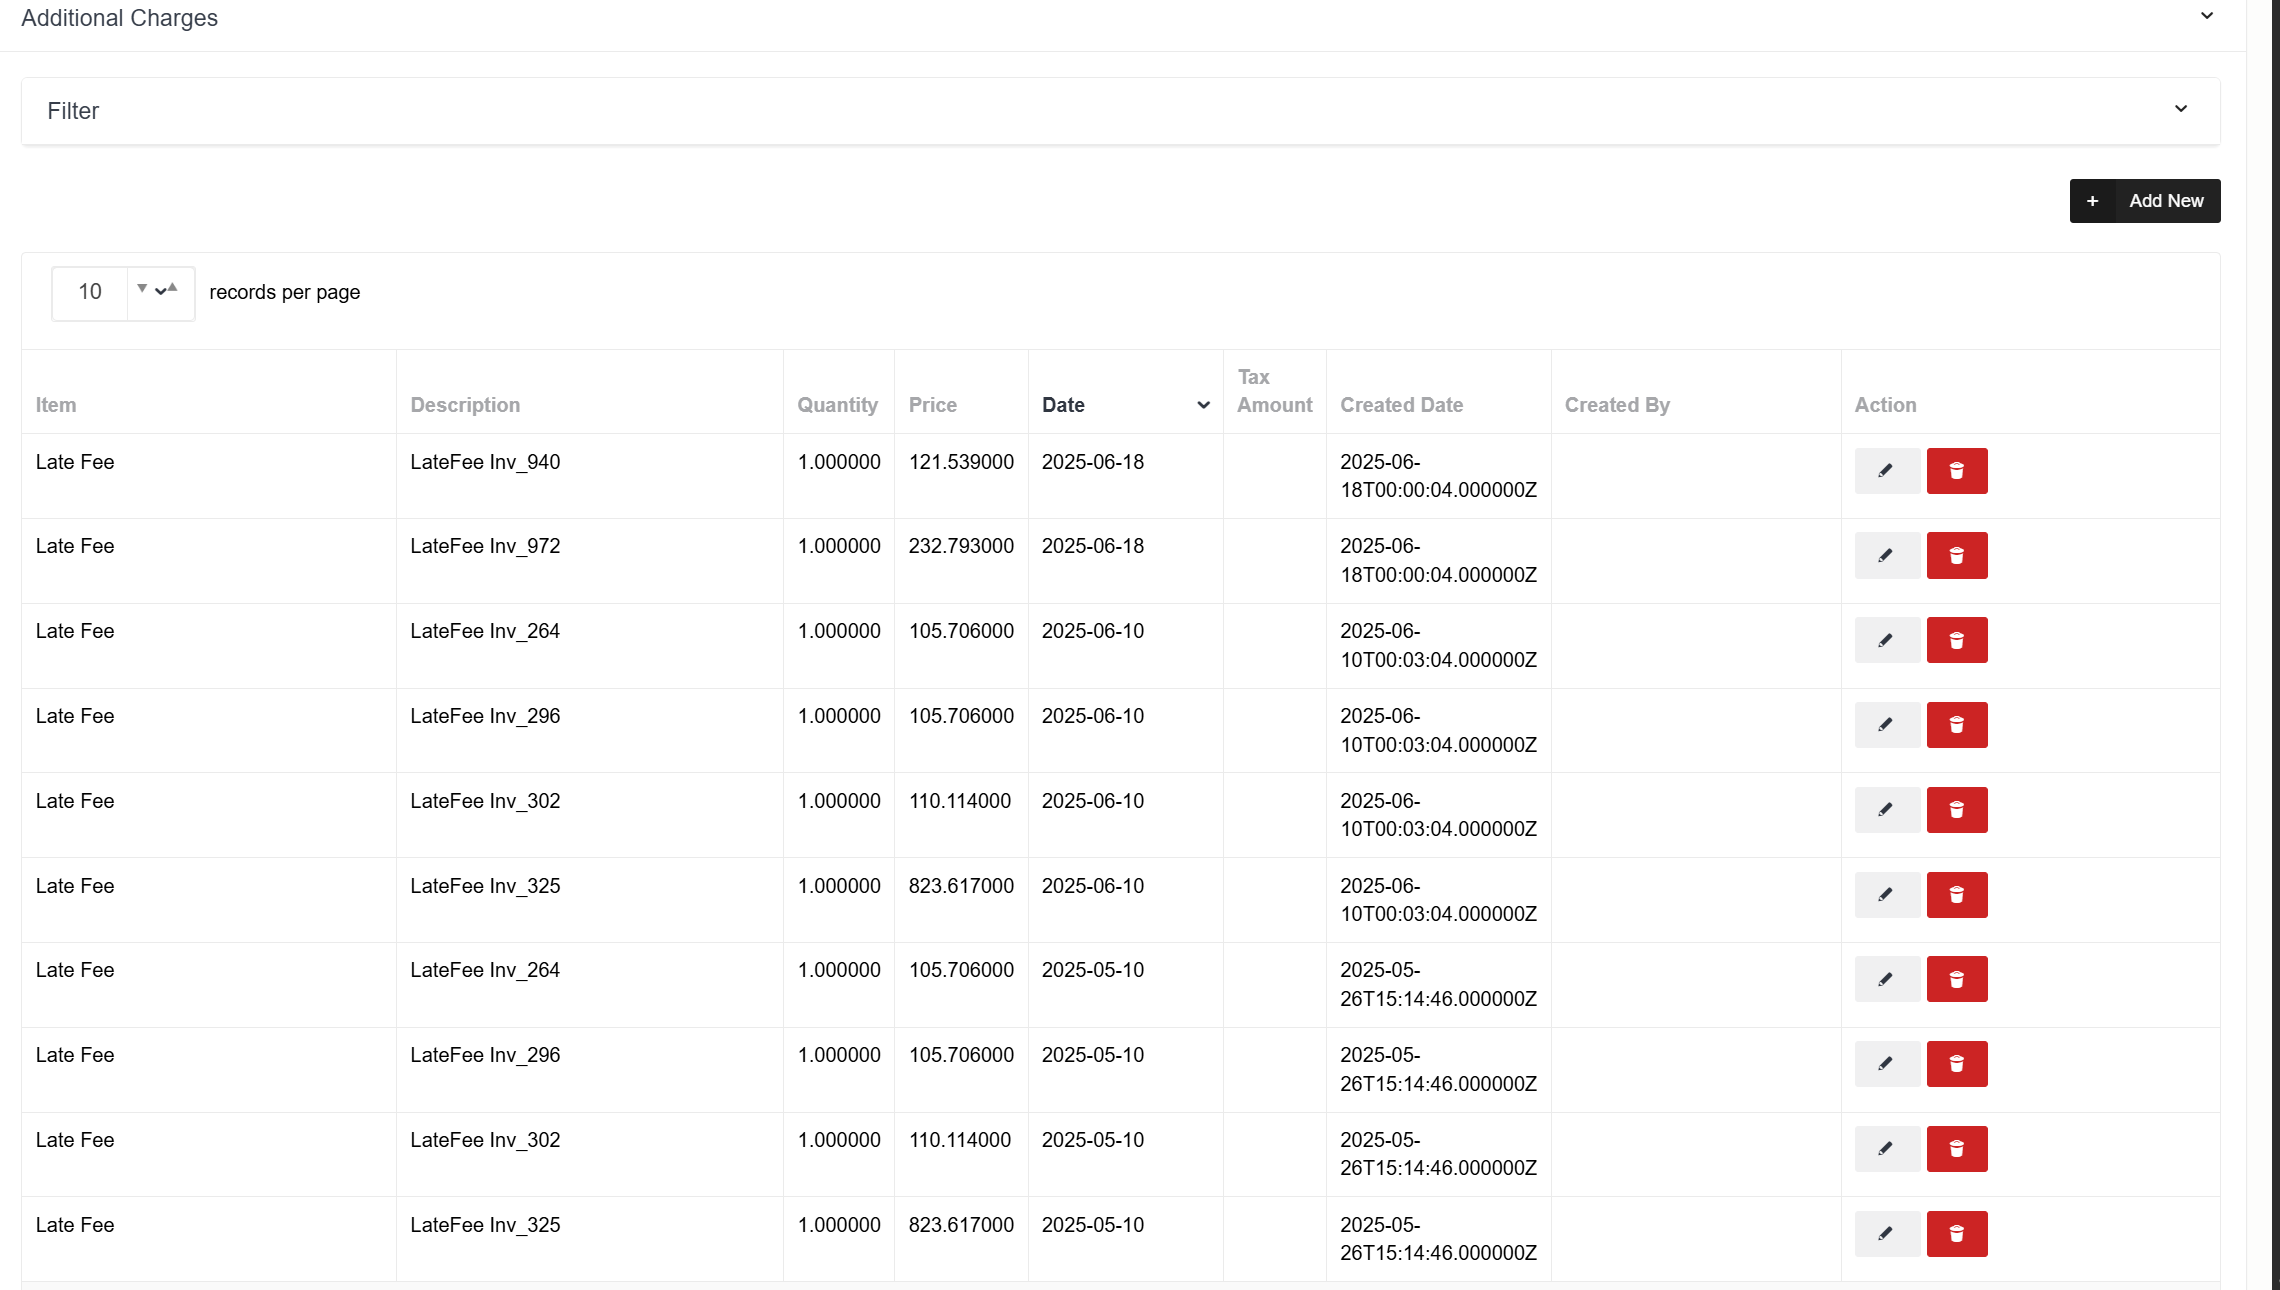Delete the 2025-06-10 Inv_302 charge
The image size is (2280, 1290).
coord(1956,810)
